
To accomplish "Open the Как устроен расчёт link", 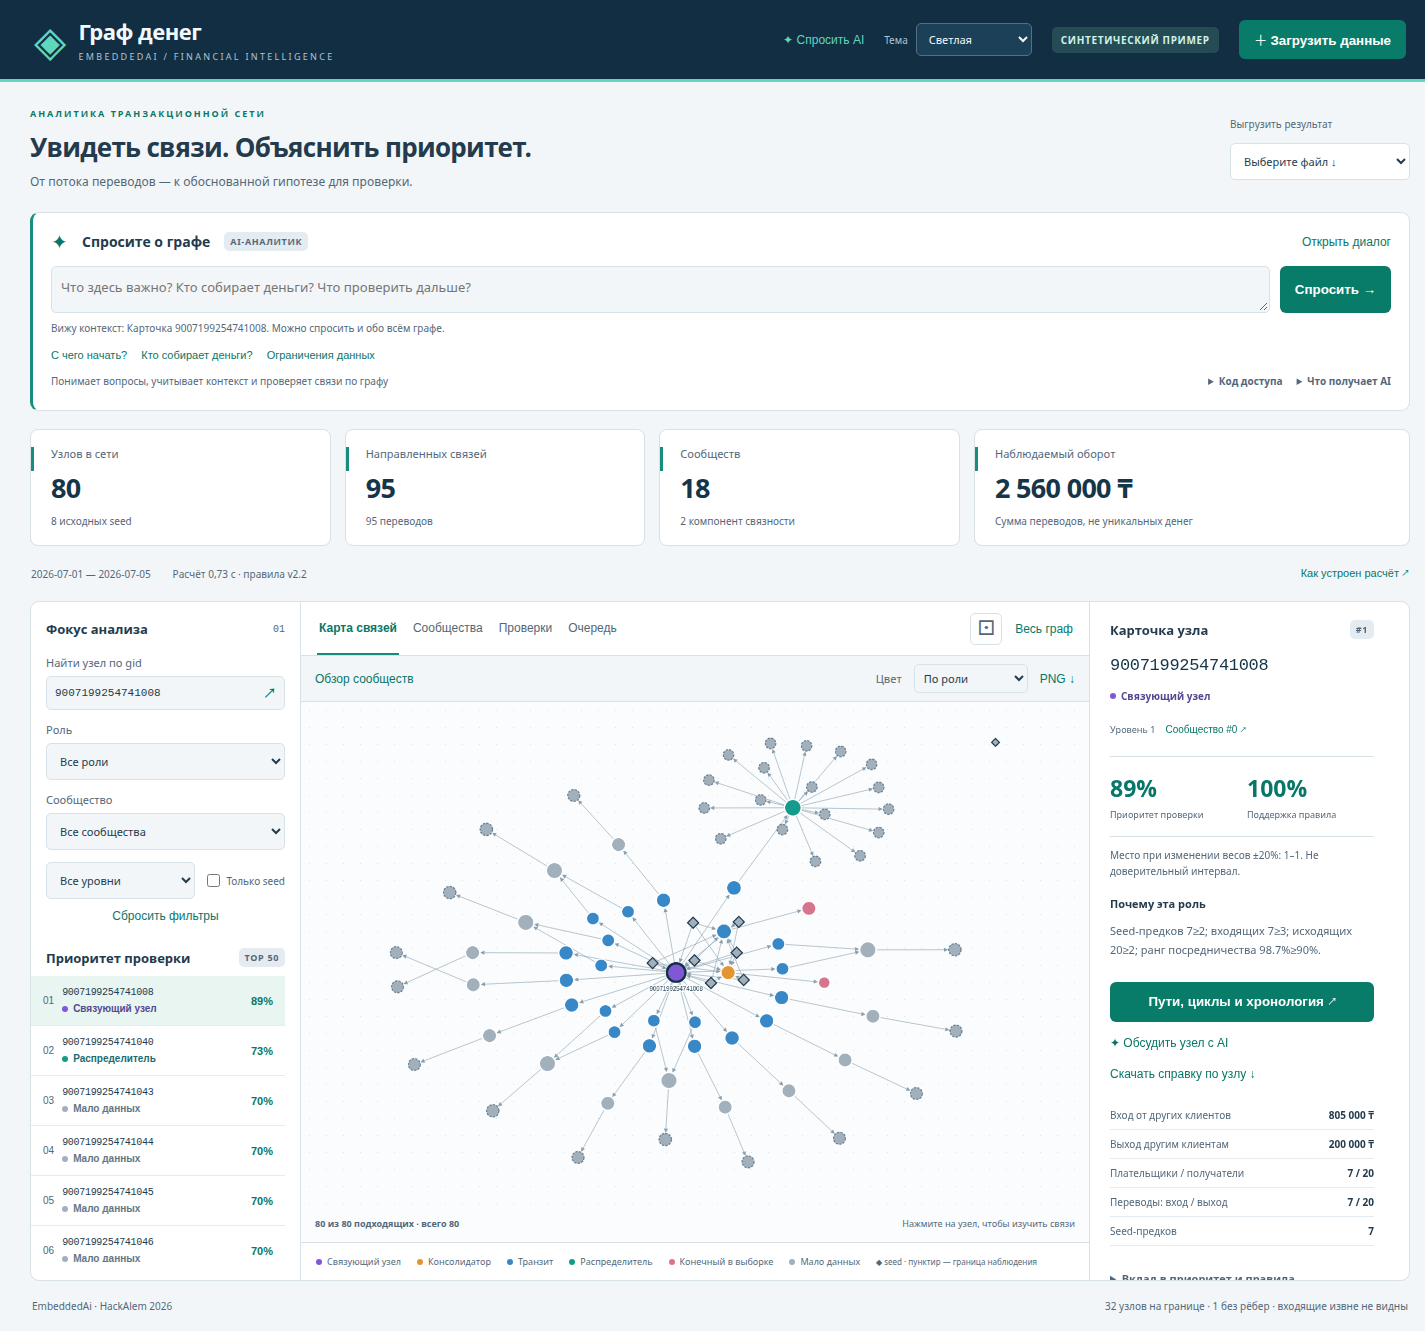I will [x=1354, y=573].
